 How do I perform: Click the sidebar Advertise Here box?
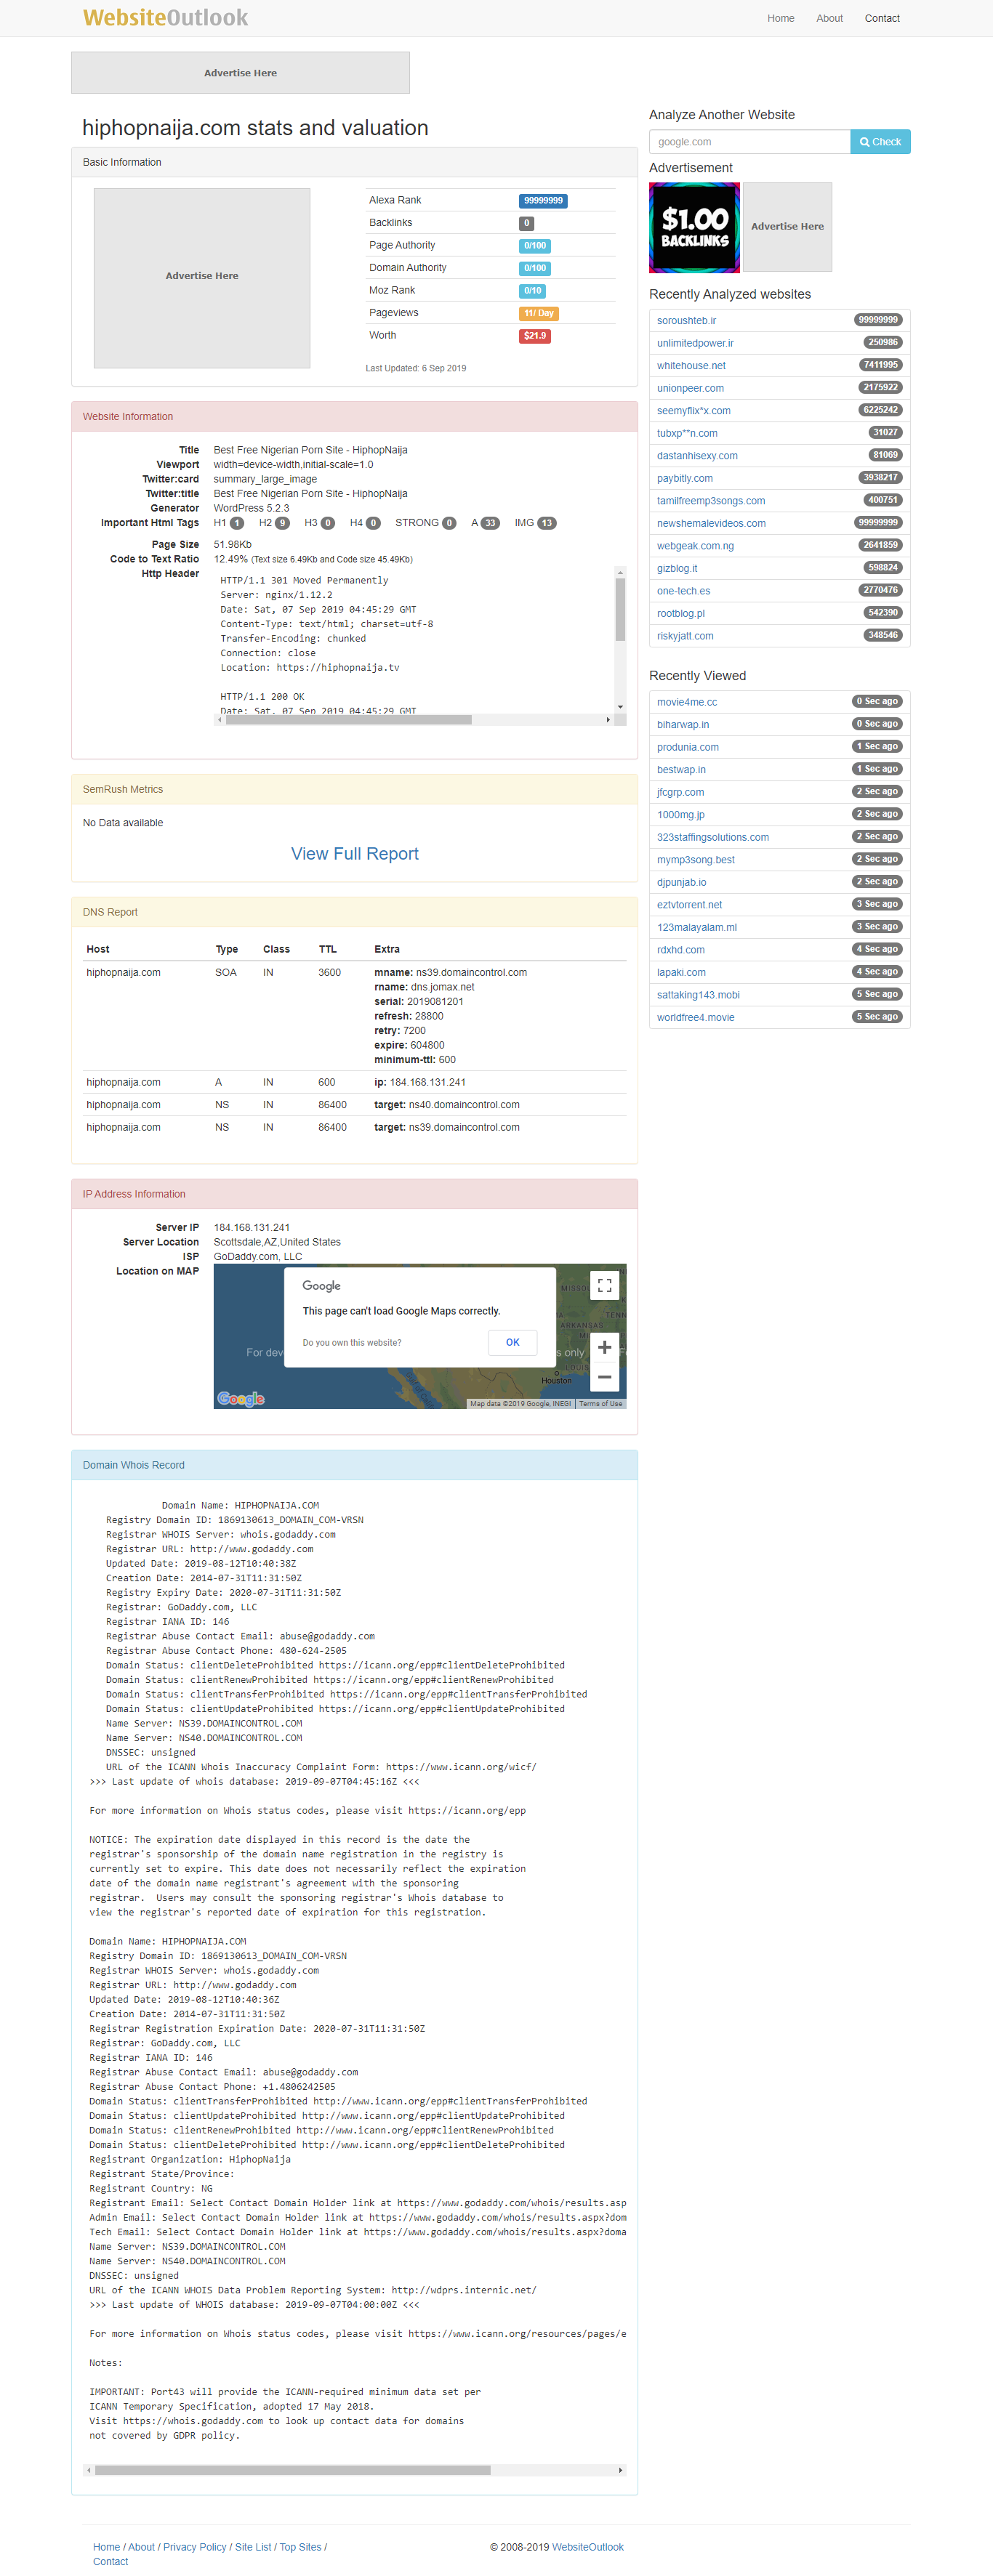[x=787, y=227]
